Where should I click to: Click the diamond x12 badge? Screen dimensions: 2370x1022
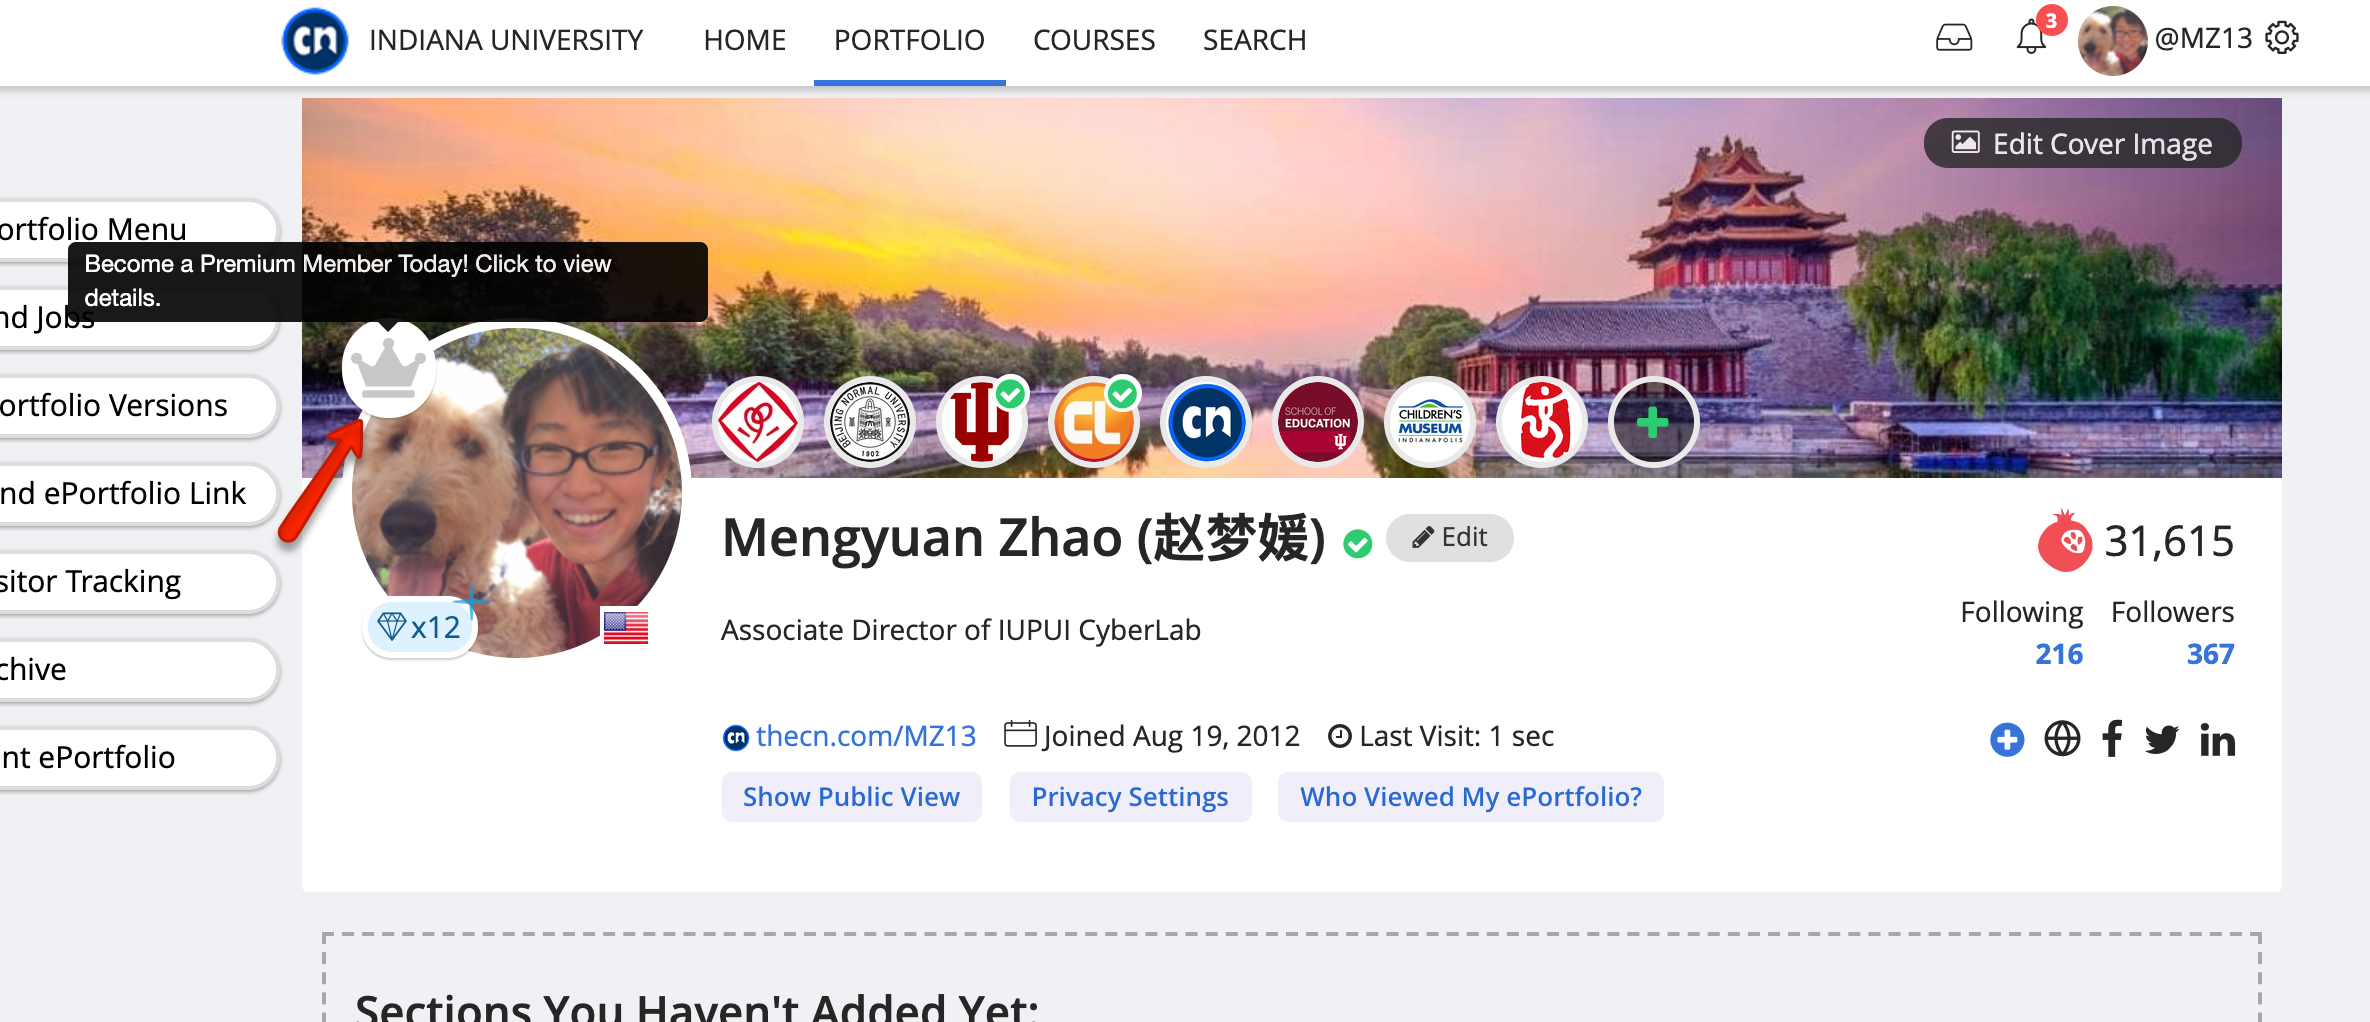[x=421, y=627]
